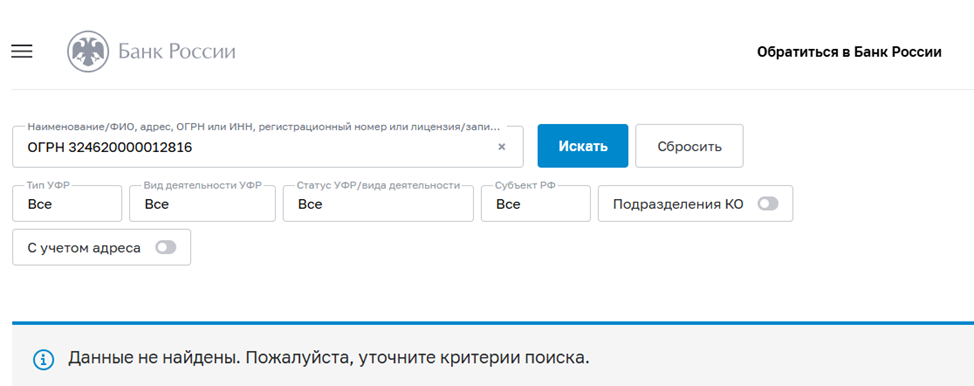Screen dimensions: 974x386
Task: Click the Искать search button
Action: tap(583, 146)
